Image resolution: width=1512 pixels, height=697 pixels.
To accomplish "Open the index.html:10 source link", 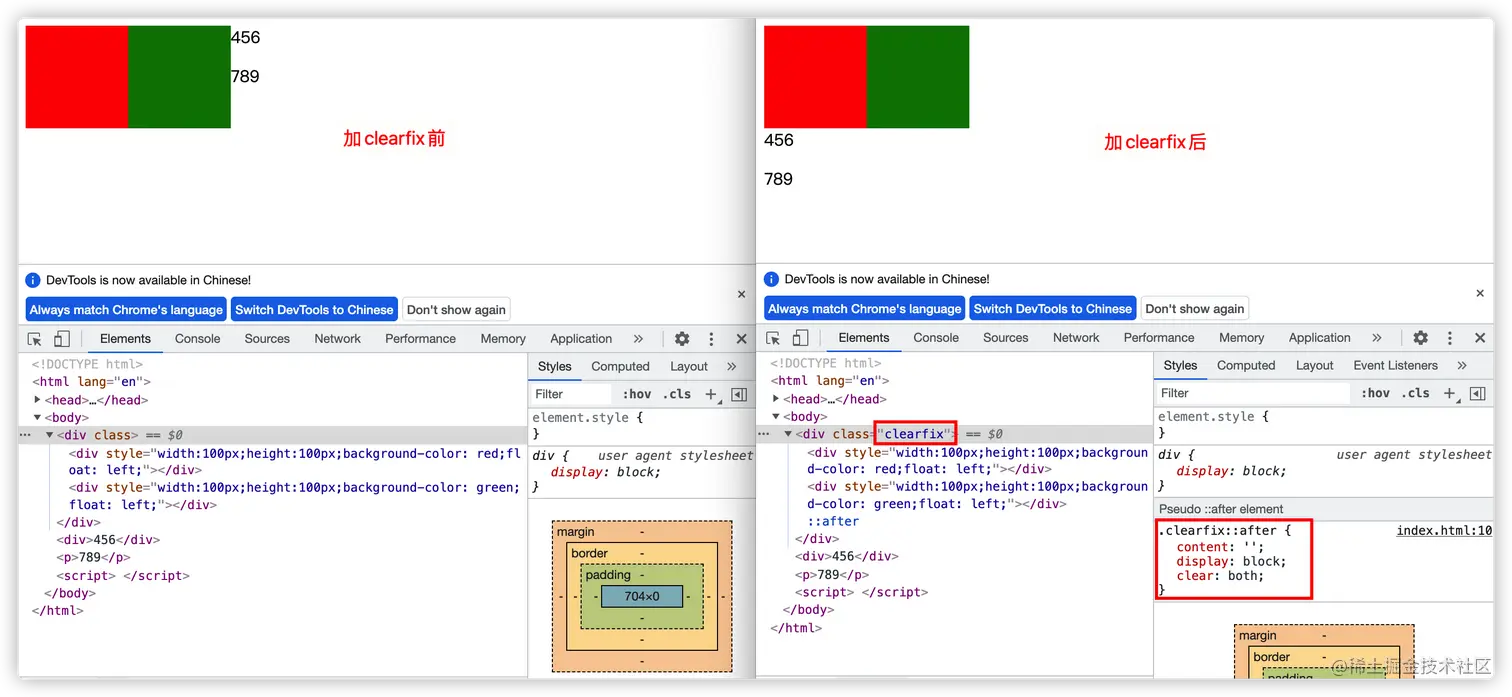I will point(1444,531).
